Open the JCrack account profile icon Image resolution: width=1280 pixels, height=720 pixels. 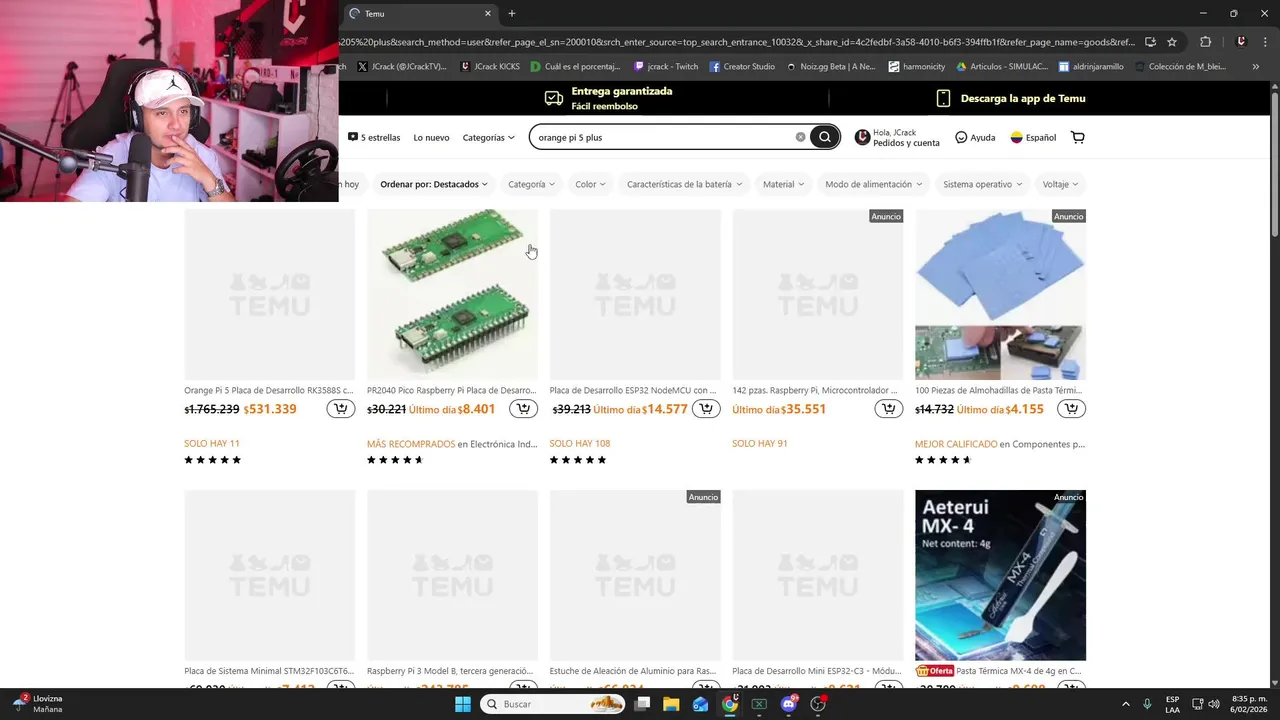(x=862, y=137)
